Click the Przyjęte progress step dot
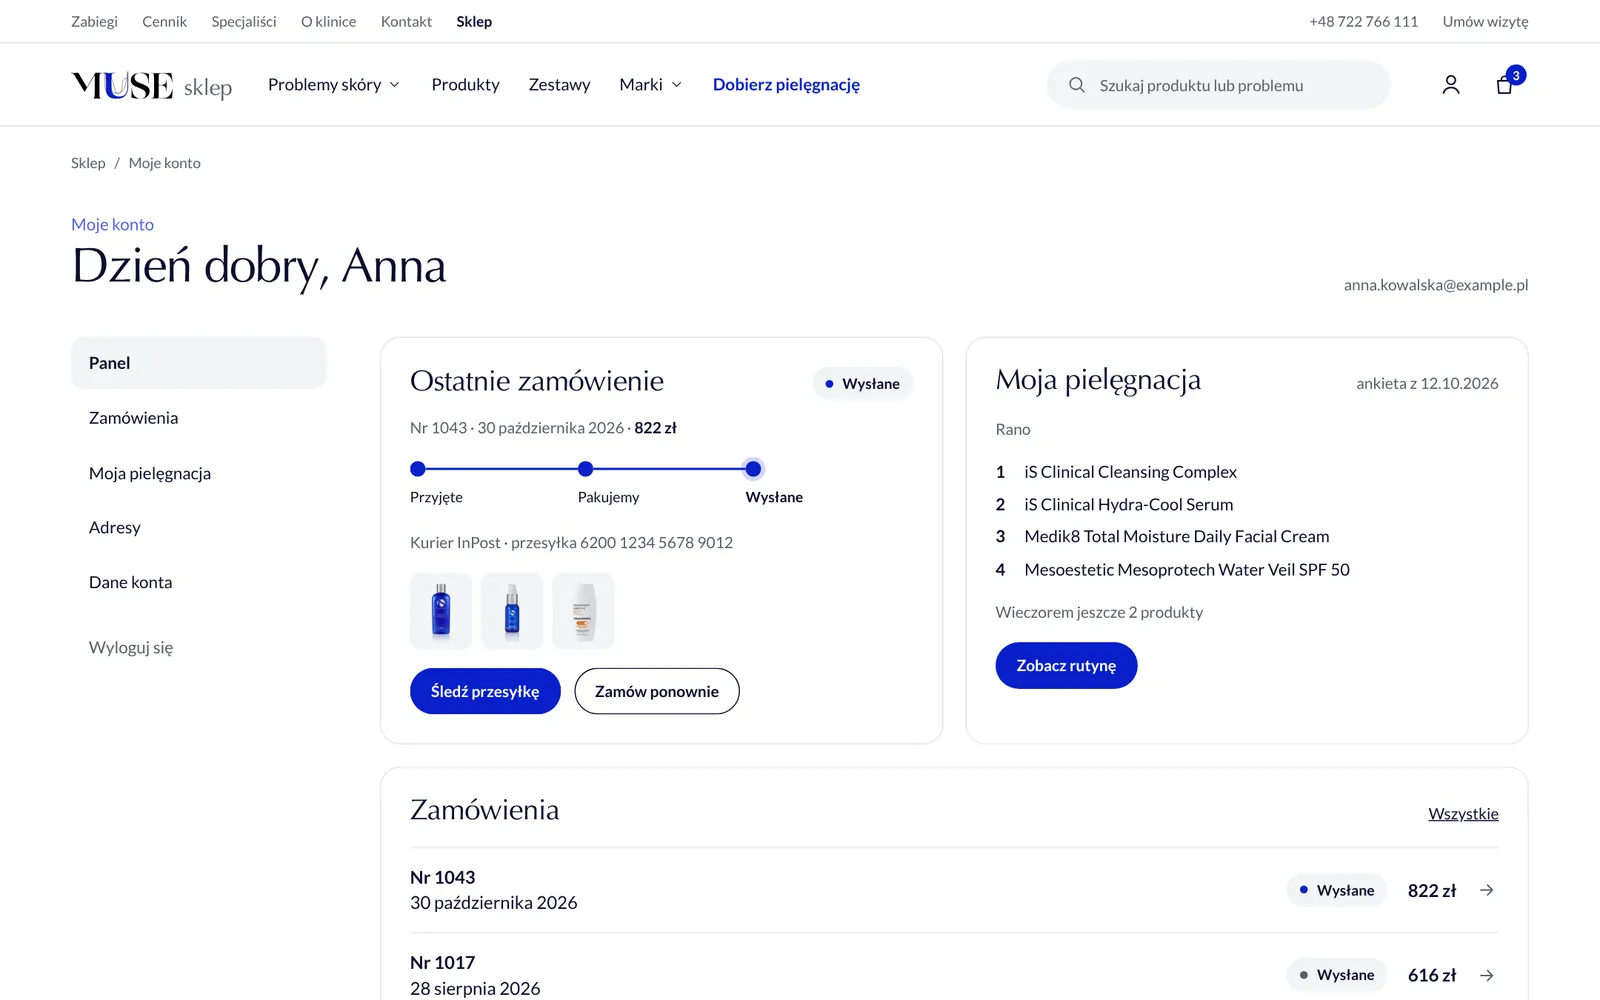 point(418,469)
